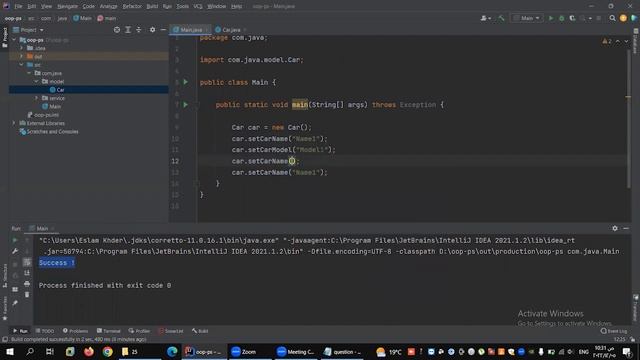This screenshot has height=360, width=640.
Task: Collapse all in Project panel
Action: 139,30
